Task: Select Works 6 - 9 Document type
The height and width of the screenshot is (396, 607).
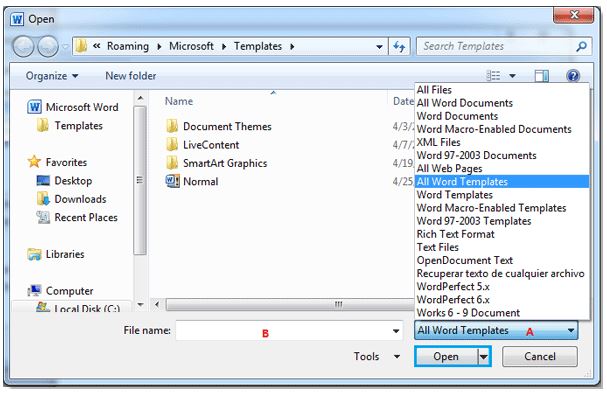Action: pos(502,313)
